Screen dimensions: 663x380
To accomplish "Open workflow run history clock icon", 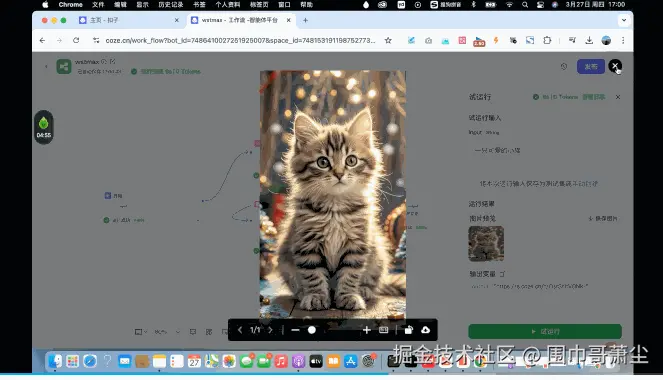I will pyautogui.click(x=564, y=66).
